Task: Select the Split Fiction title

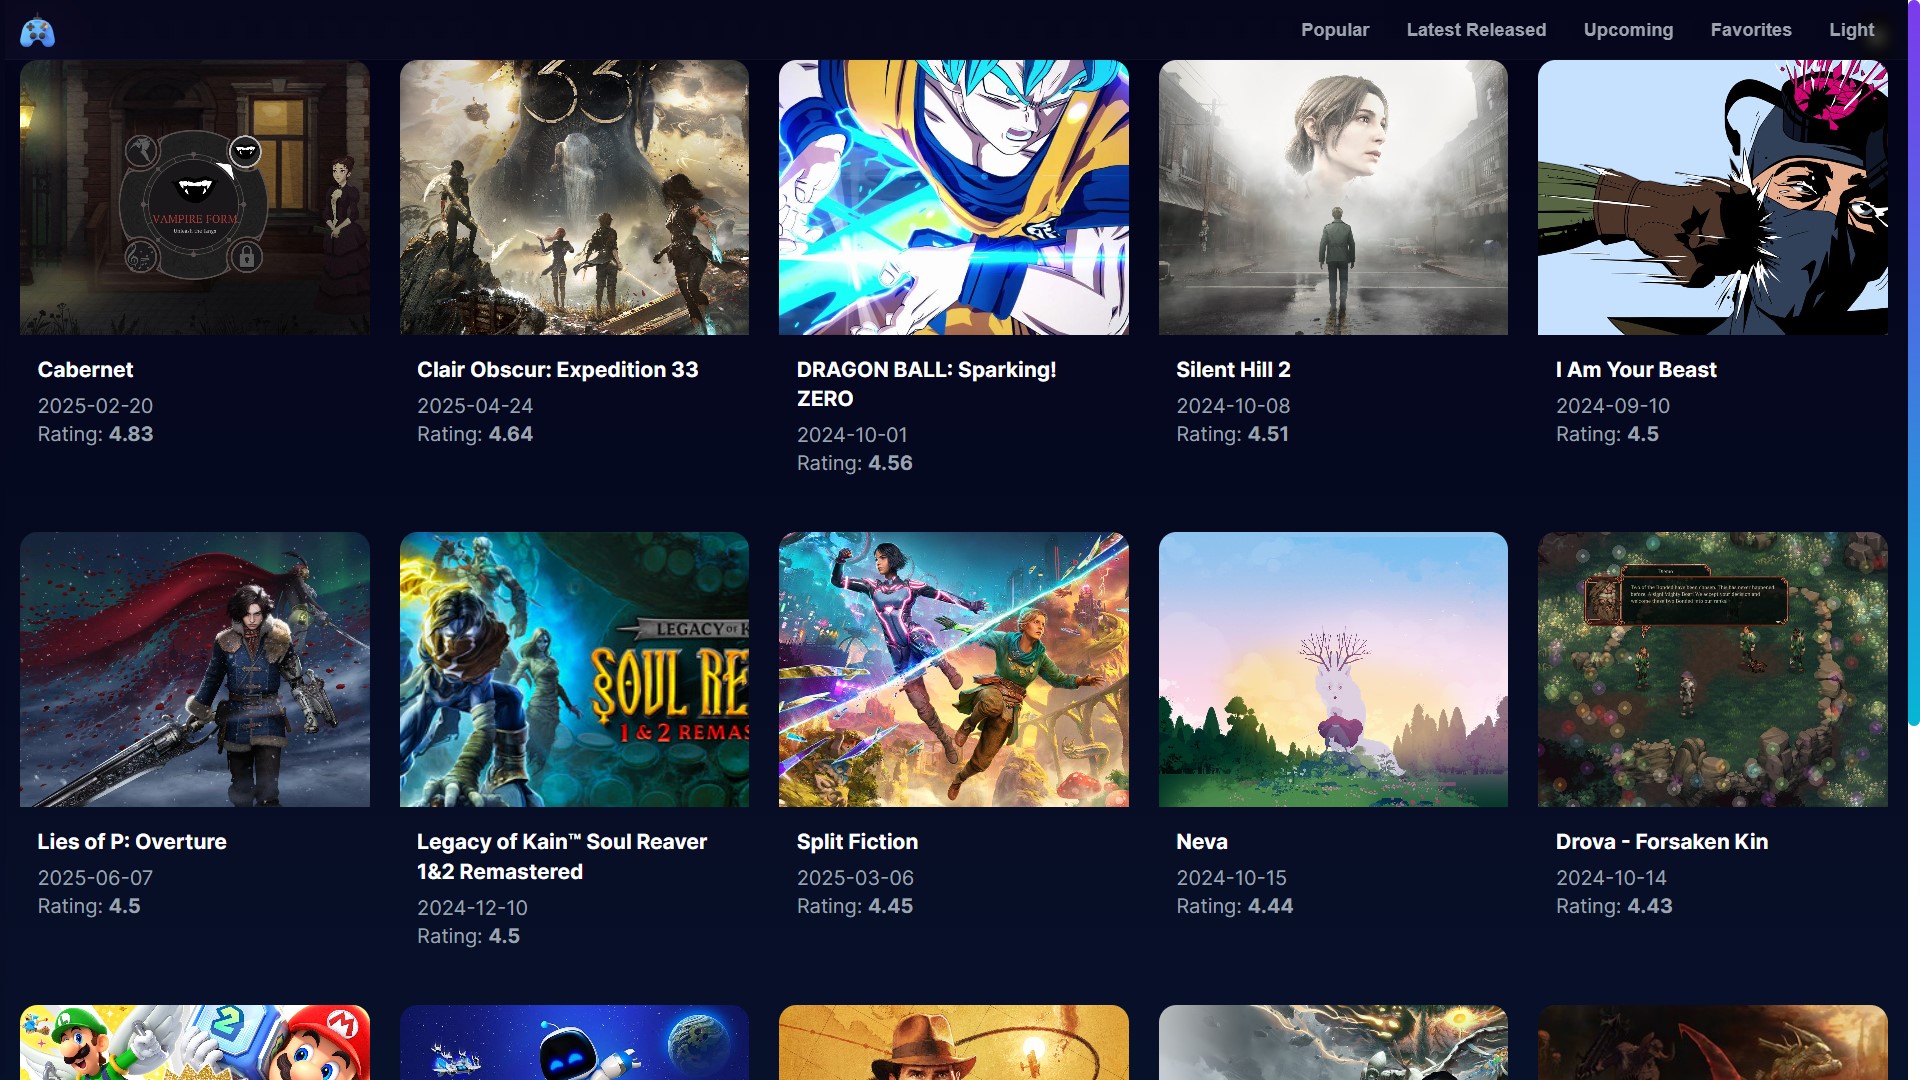Action: [857, 842]
